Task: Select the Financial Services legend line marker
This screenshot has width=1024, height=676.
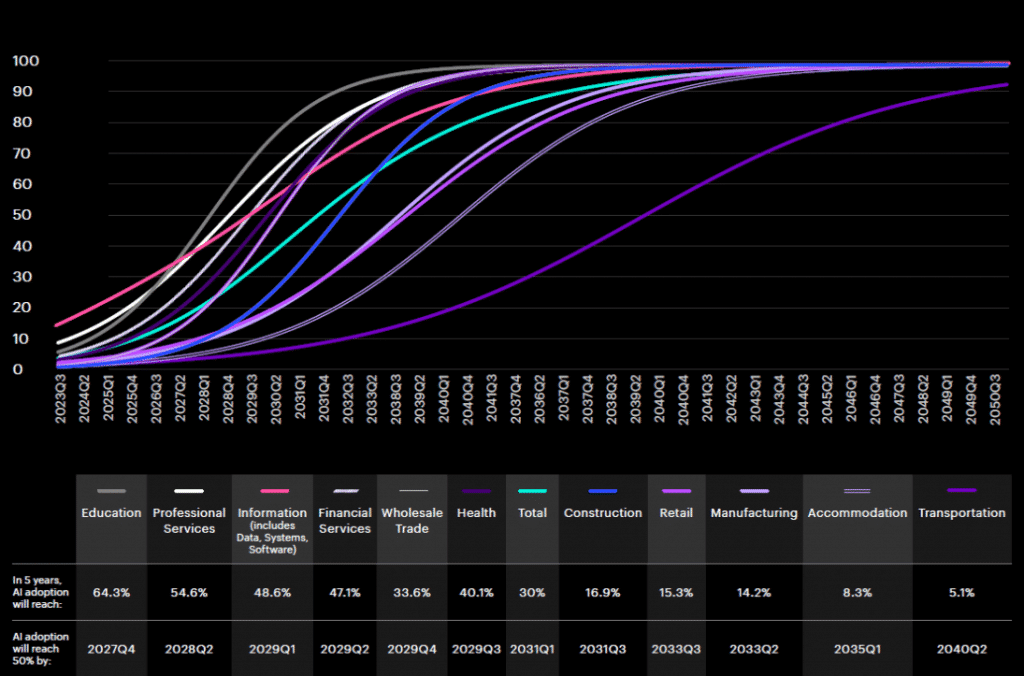Action: (345, 490)
